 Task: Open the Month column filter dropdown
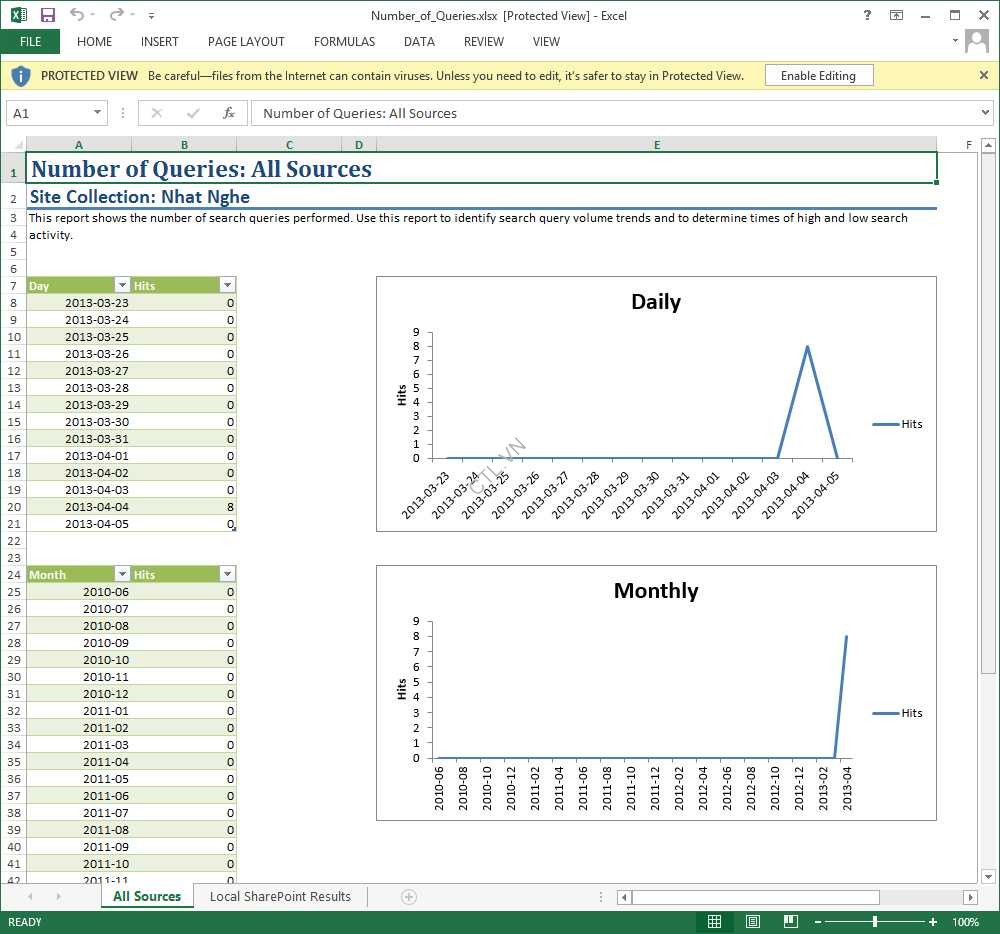click(122, 575)
